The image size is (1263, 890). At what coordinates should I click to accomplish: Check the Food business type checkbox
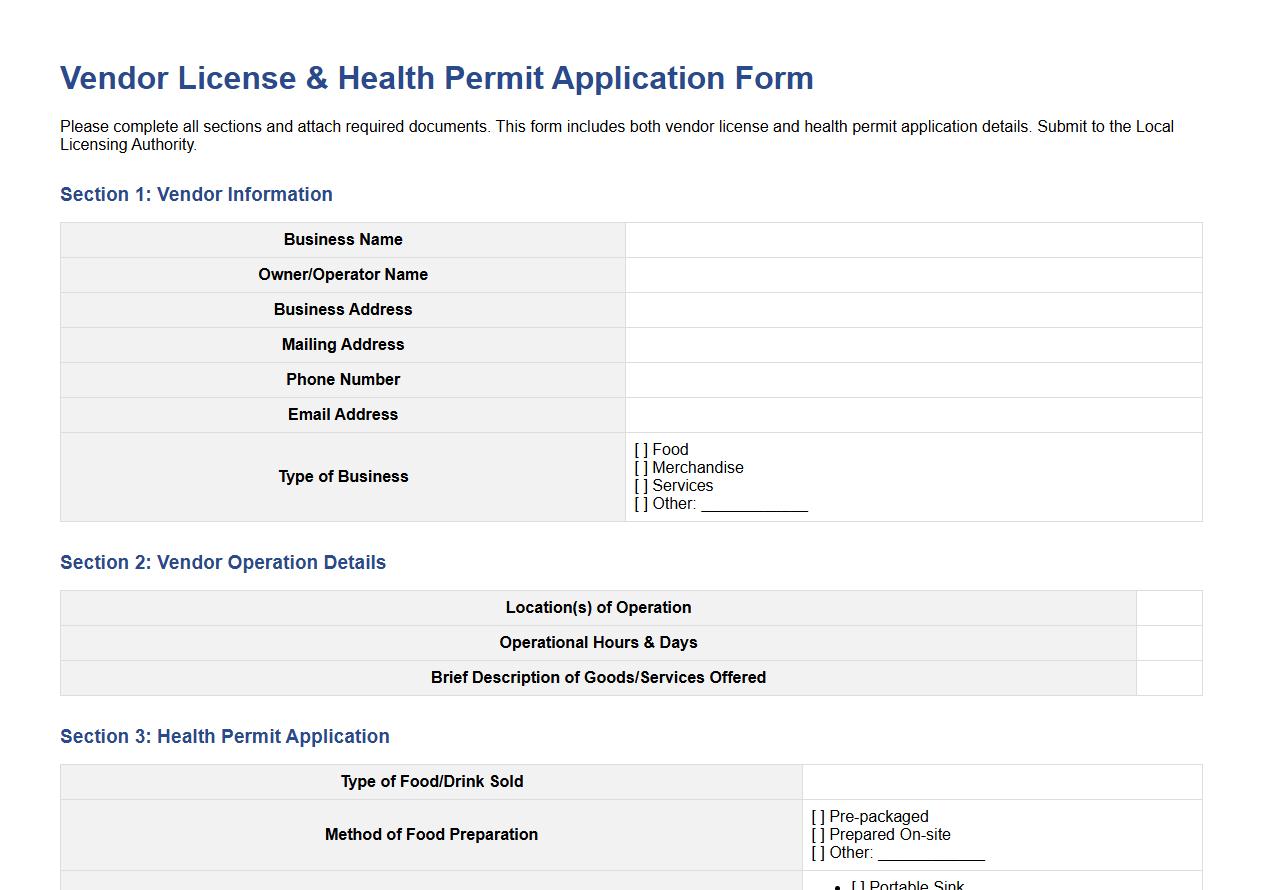pos(640,449)
